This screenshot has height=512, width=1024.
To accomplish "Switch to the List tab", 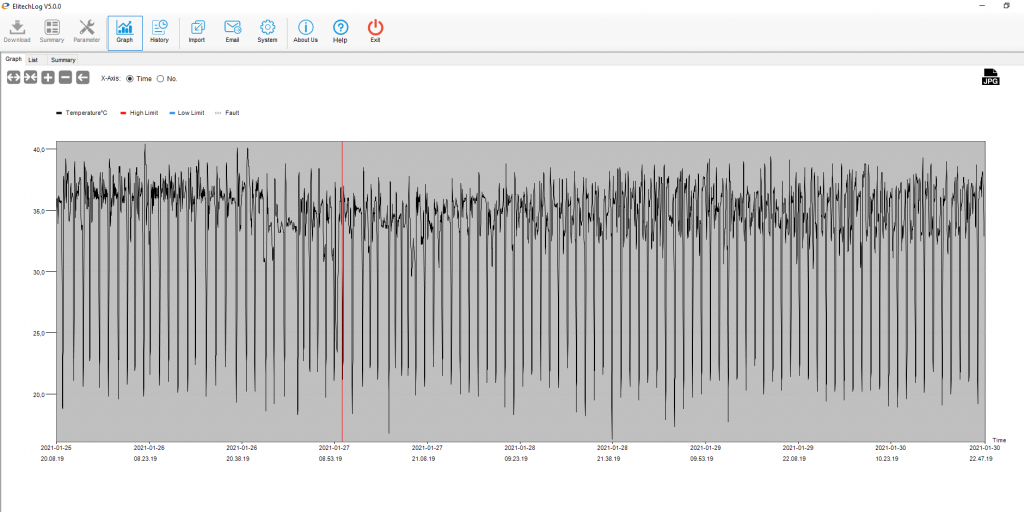I will 33,60.
